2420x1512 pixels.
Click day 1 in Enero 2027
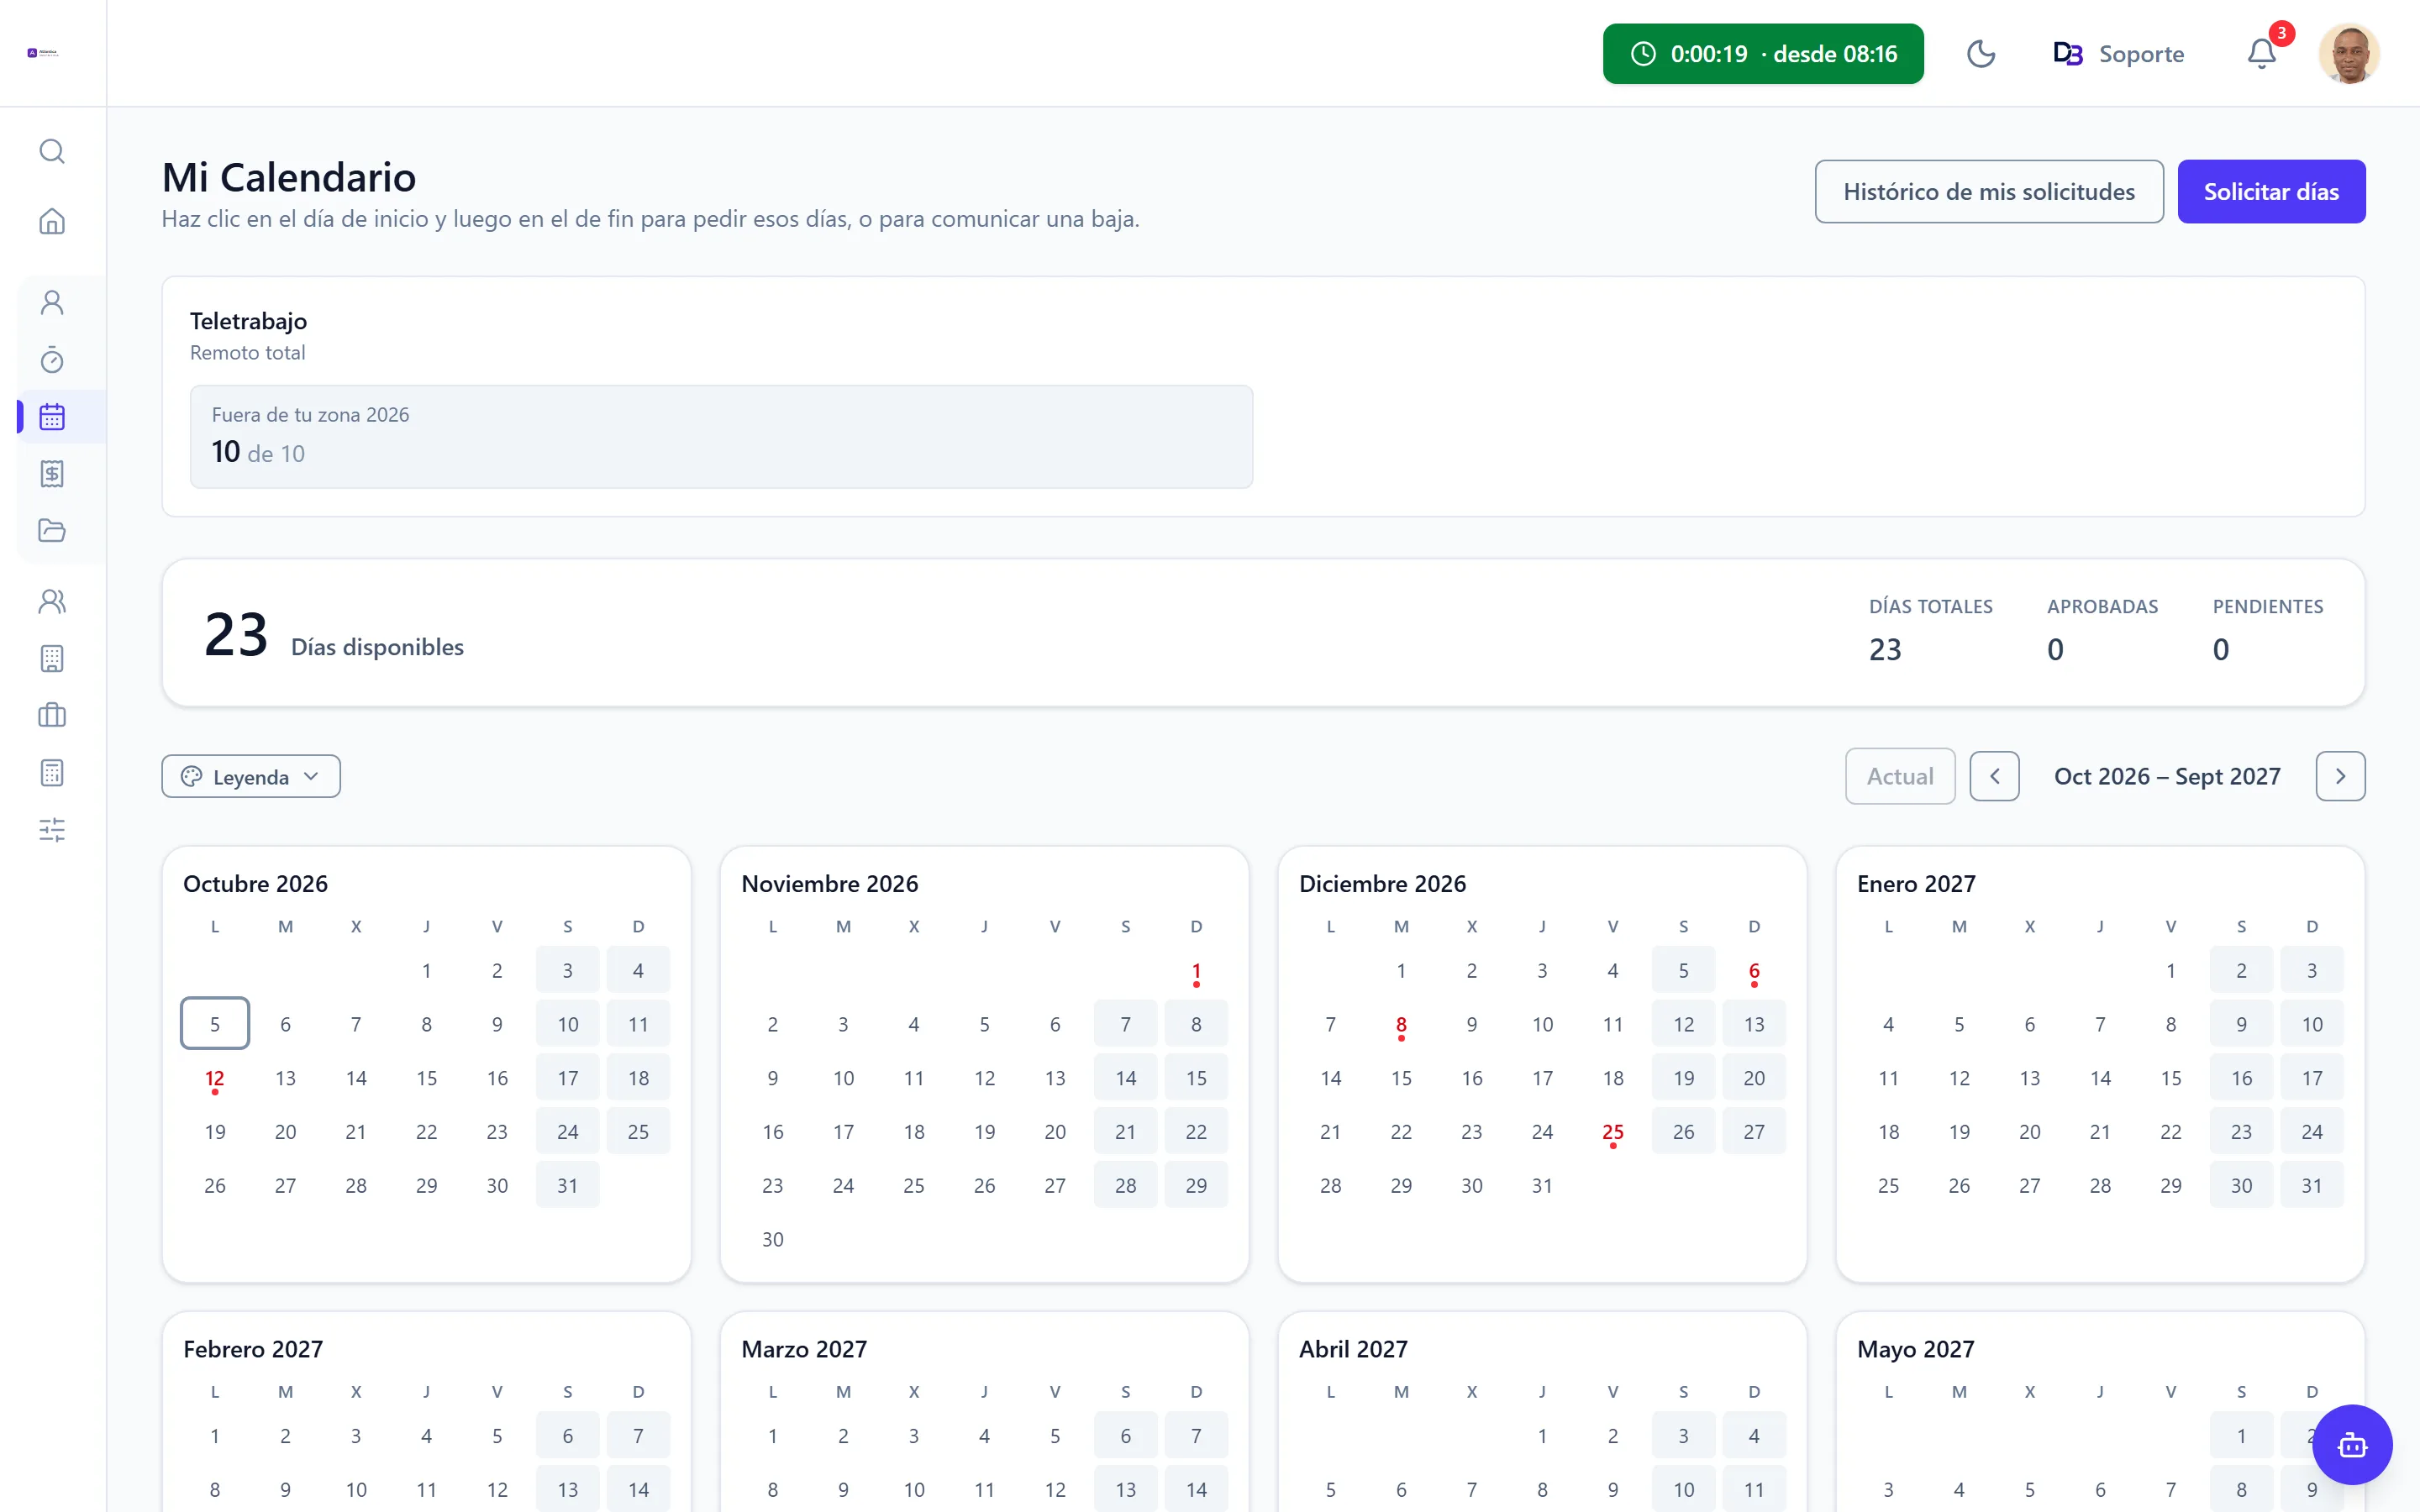coord(2171,971)
